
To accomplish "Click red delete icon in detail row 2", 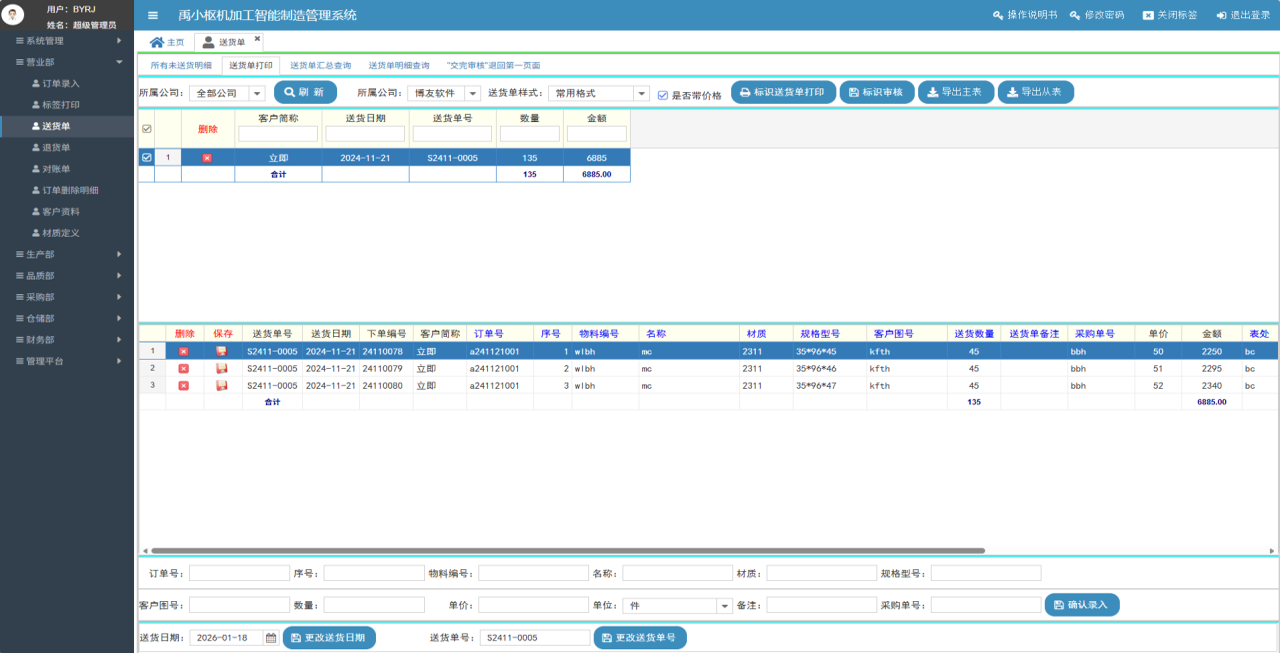I will 183,369.
